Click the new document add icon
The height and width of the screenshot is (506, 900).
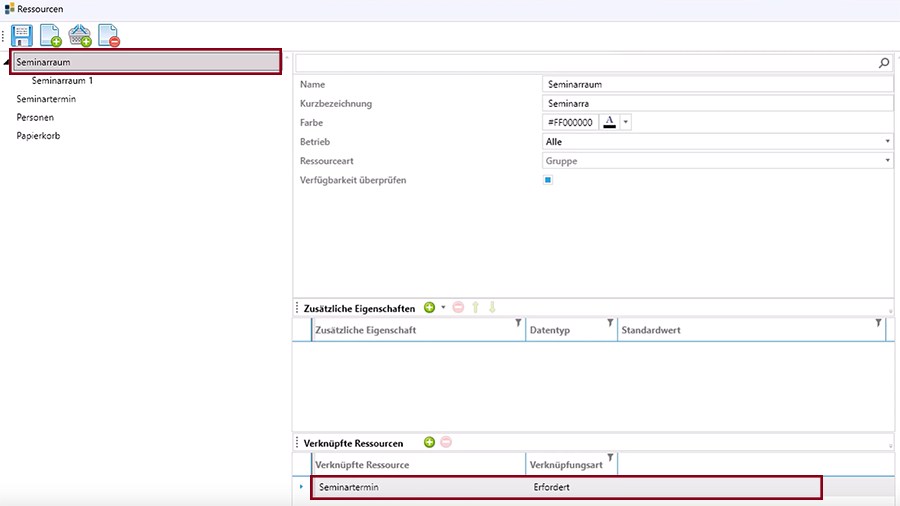click(51, 37)
